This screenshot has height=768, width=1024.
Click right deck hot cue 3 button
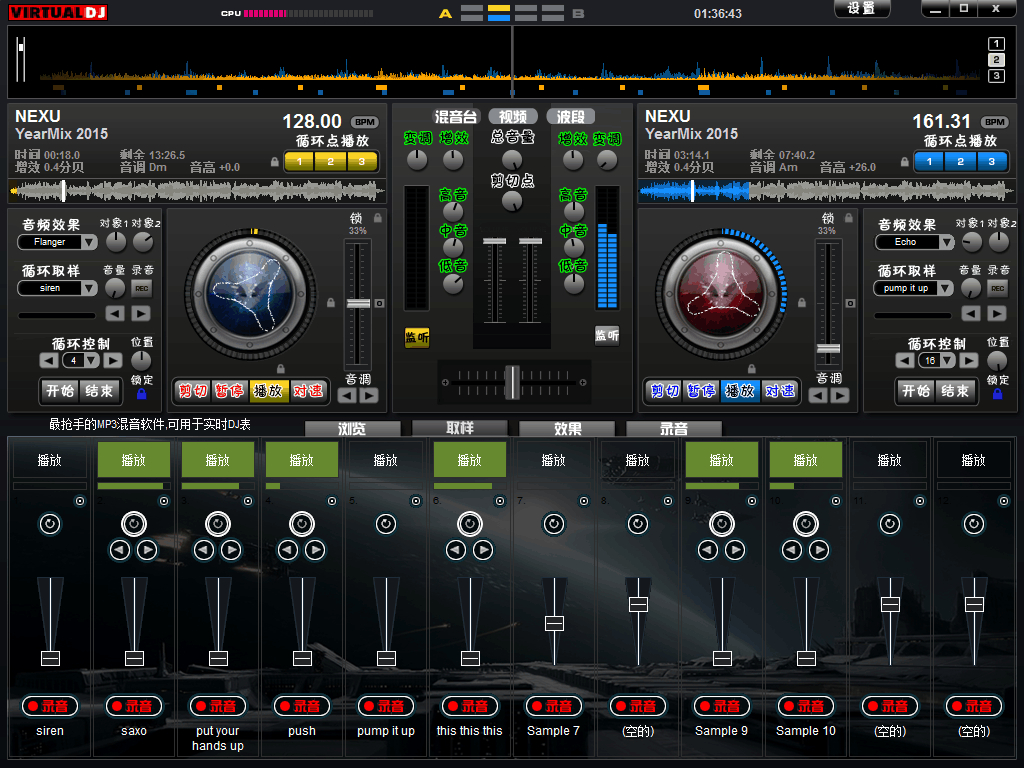991,161
